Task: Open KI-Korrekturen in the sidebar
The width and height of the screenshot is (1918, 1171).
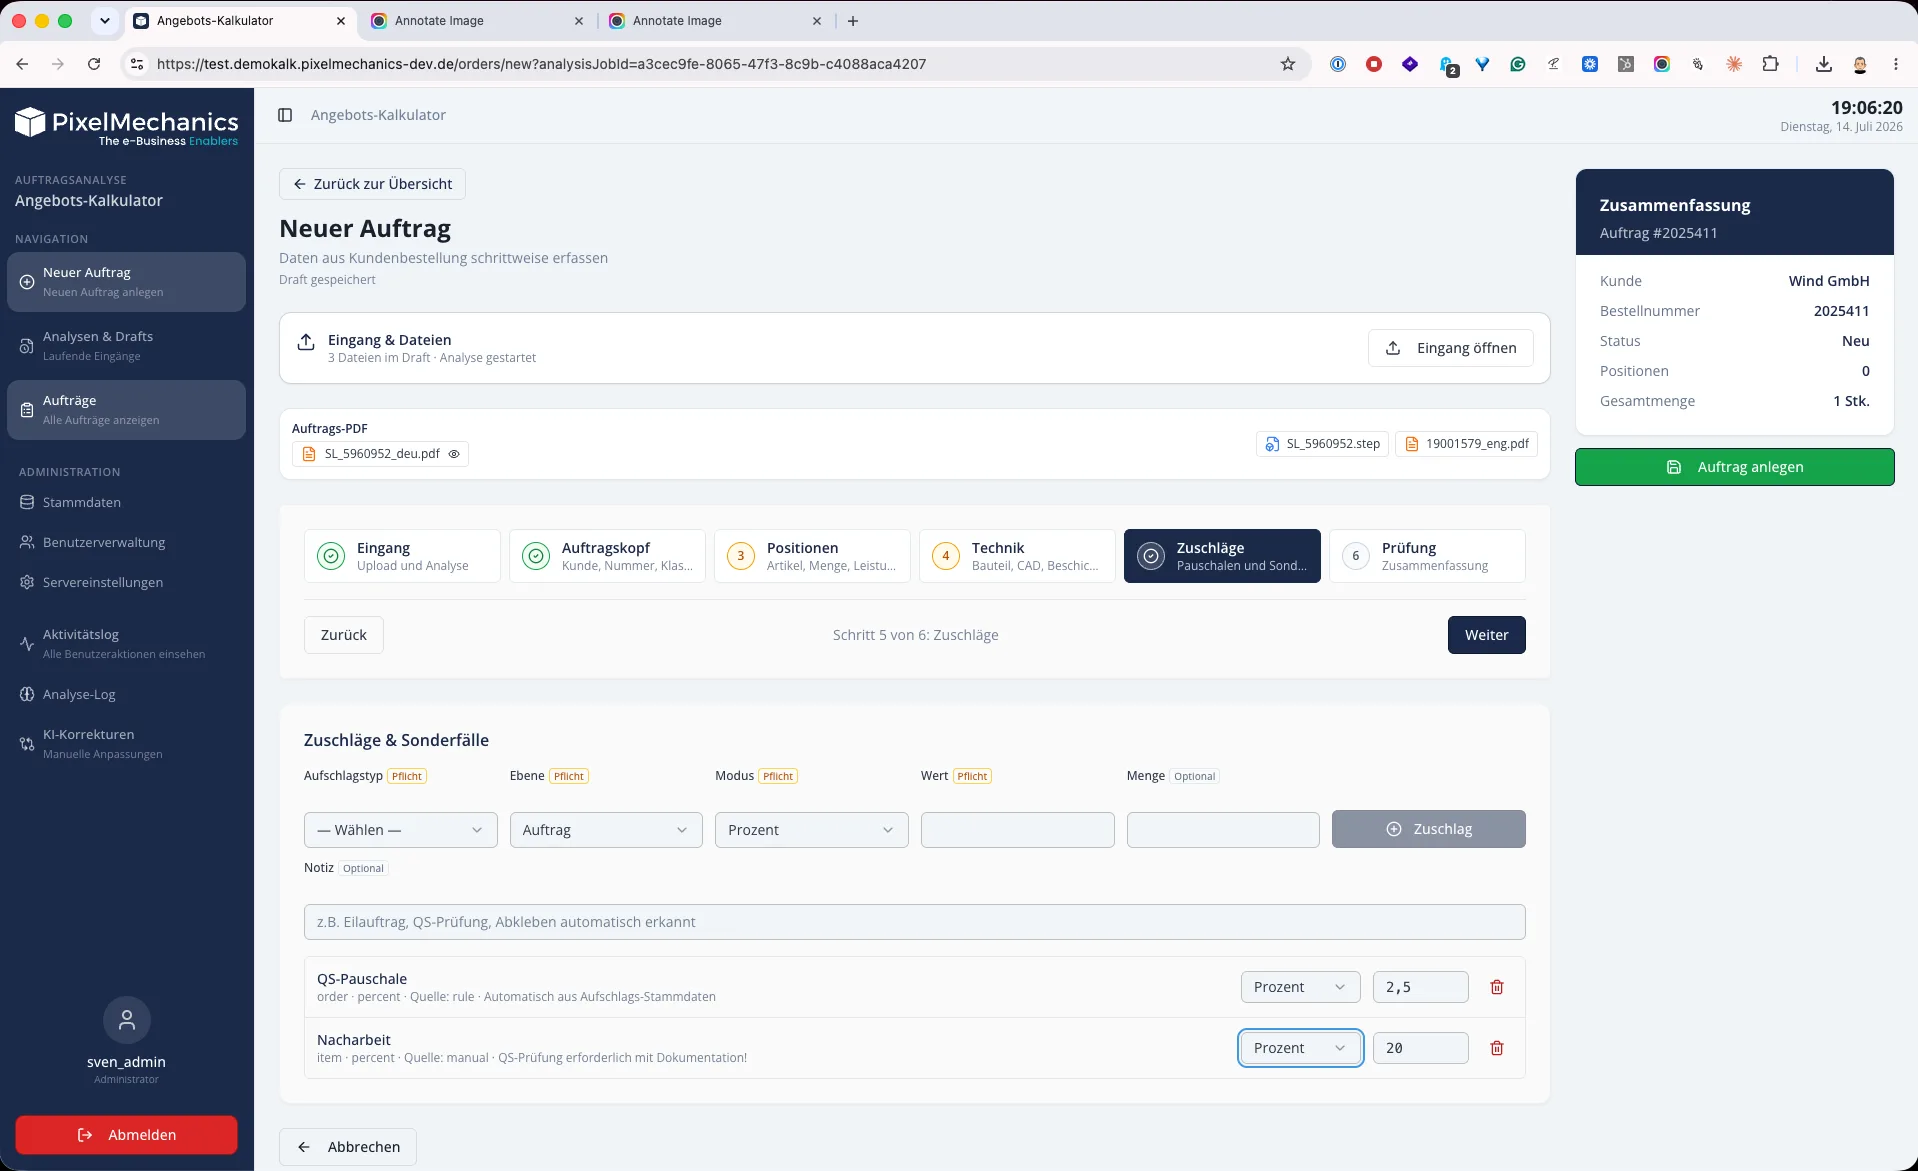Action: point(127,743)
